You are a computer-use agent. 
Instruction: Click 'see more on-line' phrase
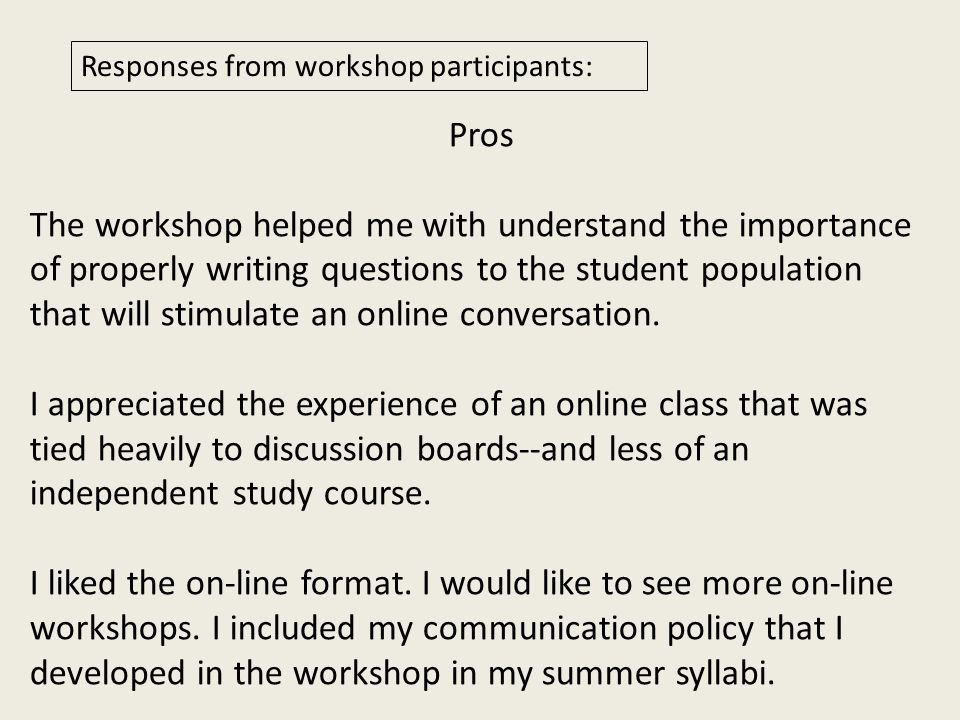[767, 582]
